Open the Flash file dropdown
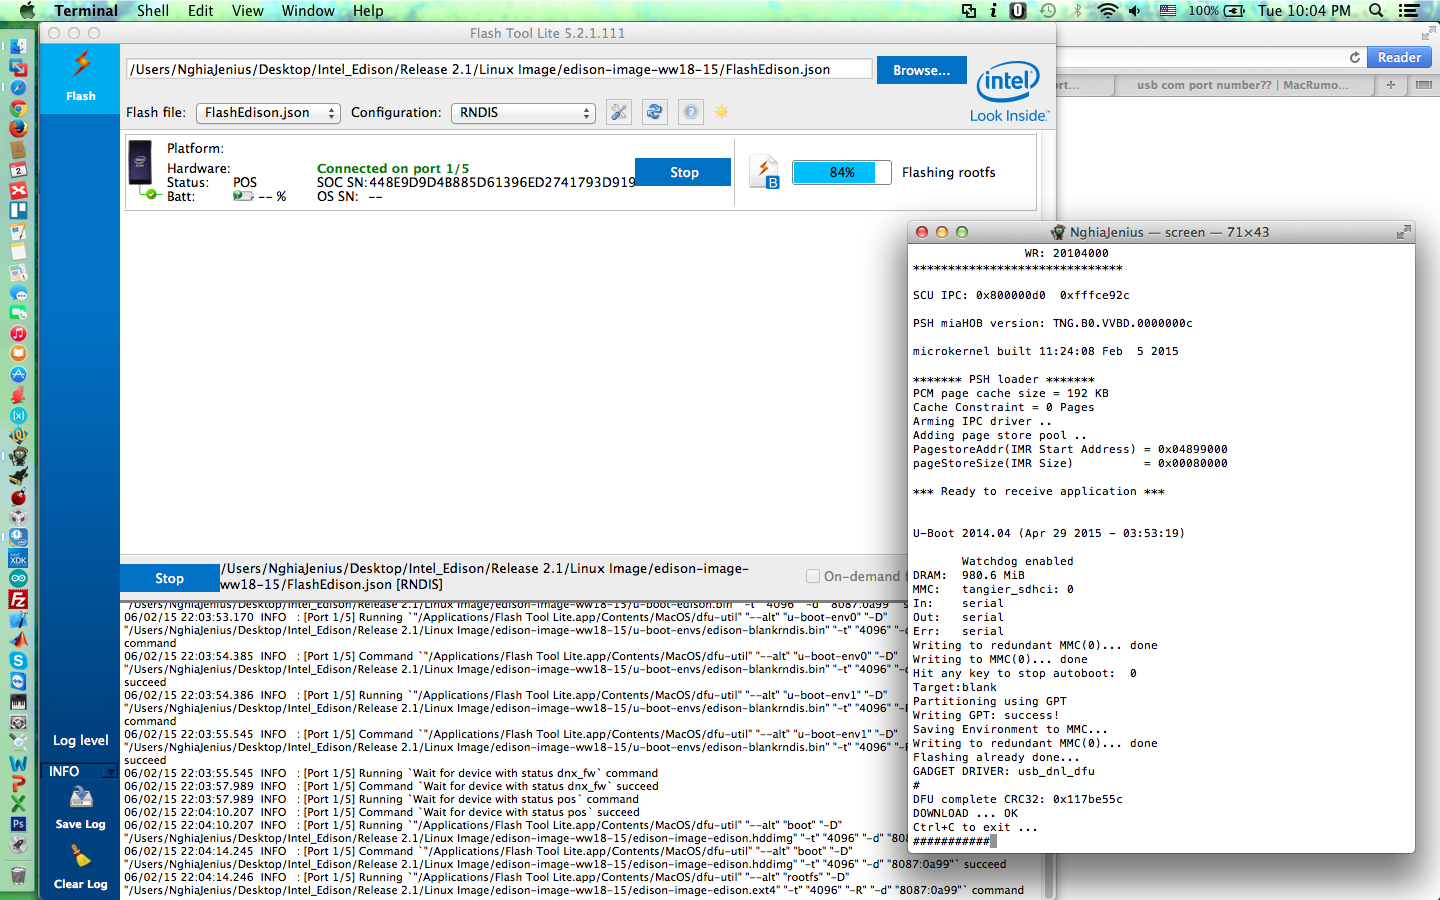This screenshot has height=900, width=1440. point(268,113)
